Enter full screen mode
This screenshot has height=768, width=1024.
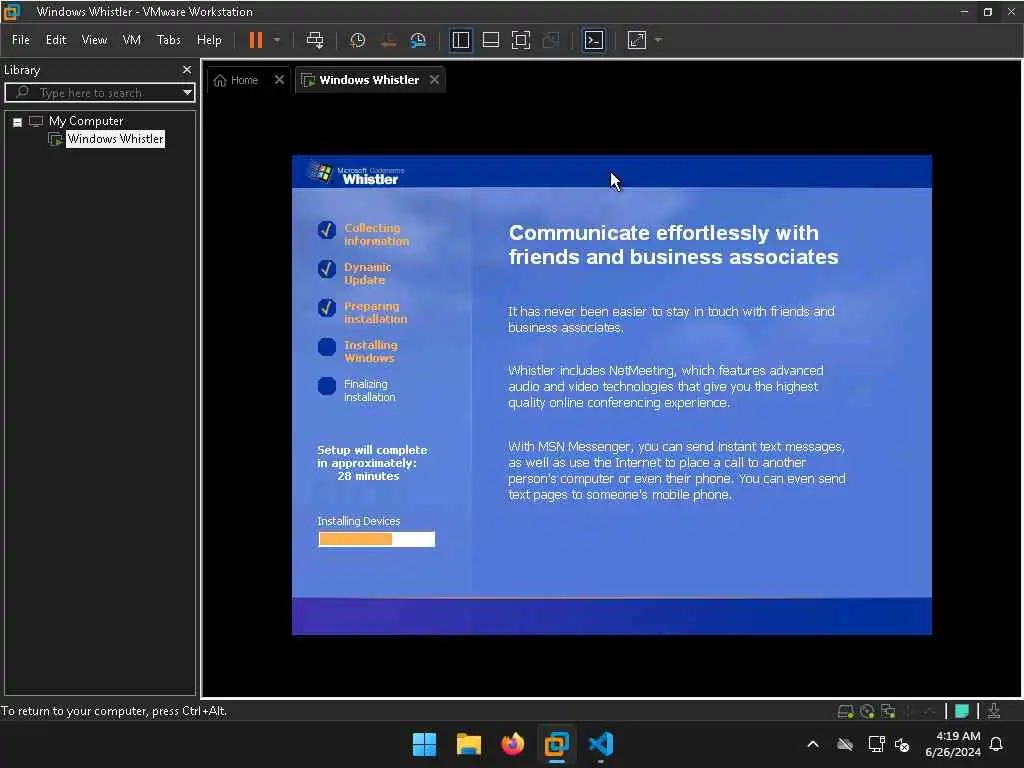point(520,40)
